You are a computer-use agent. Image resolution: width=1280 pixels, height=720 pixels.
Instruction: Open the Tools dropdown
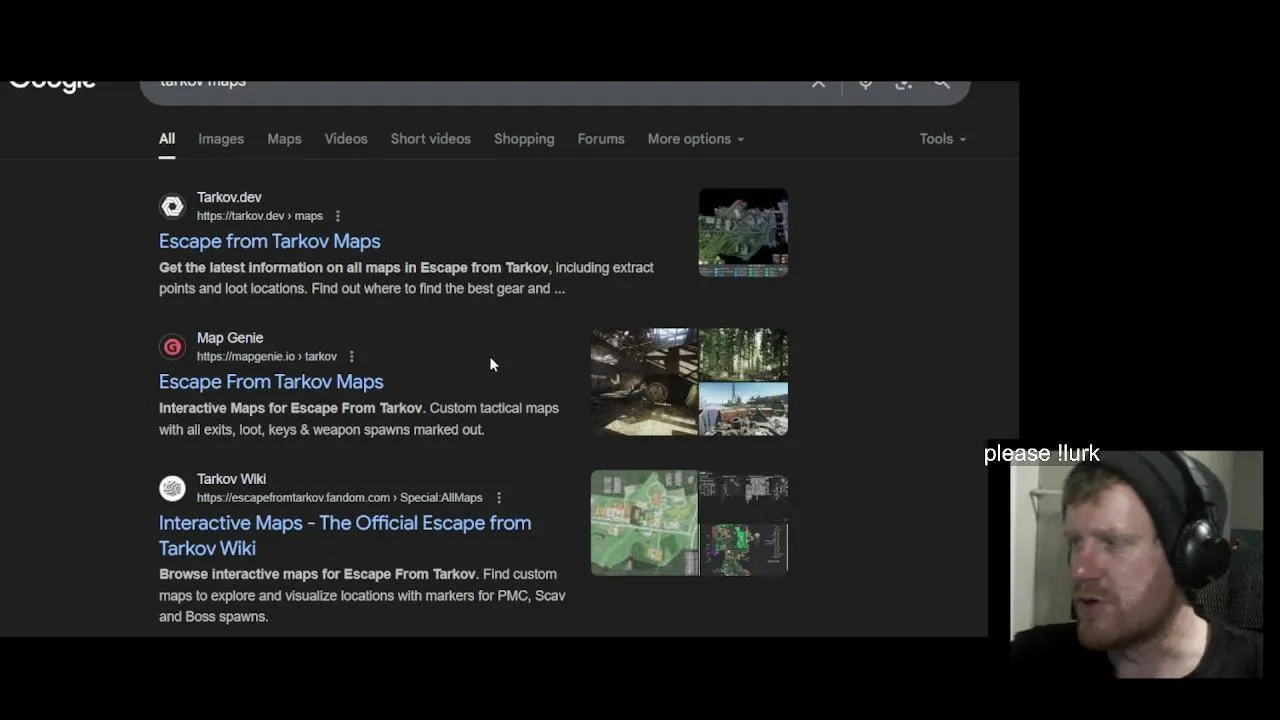tap(943, 139)
